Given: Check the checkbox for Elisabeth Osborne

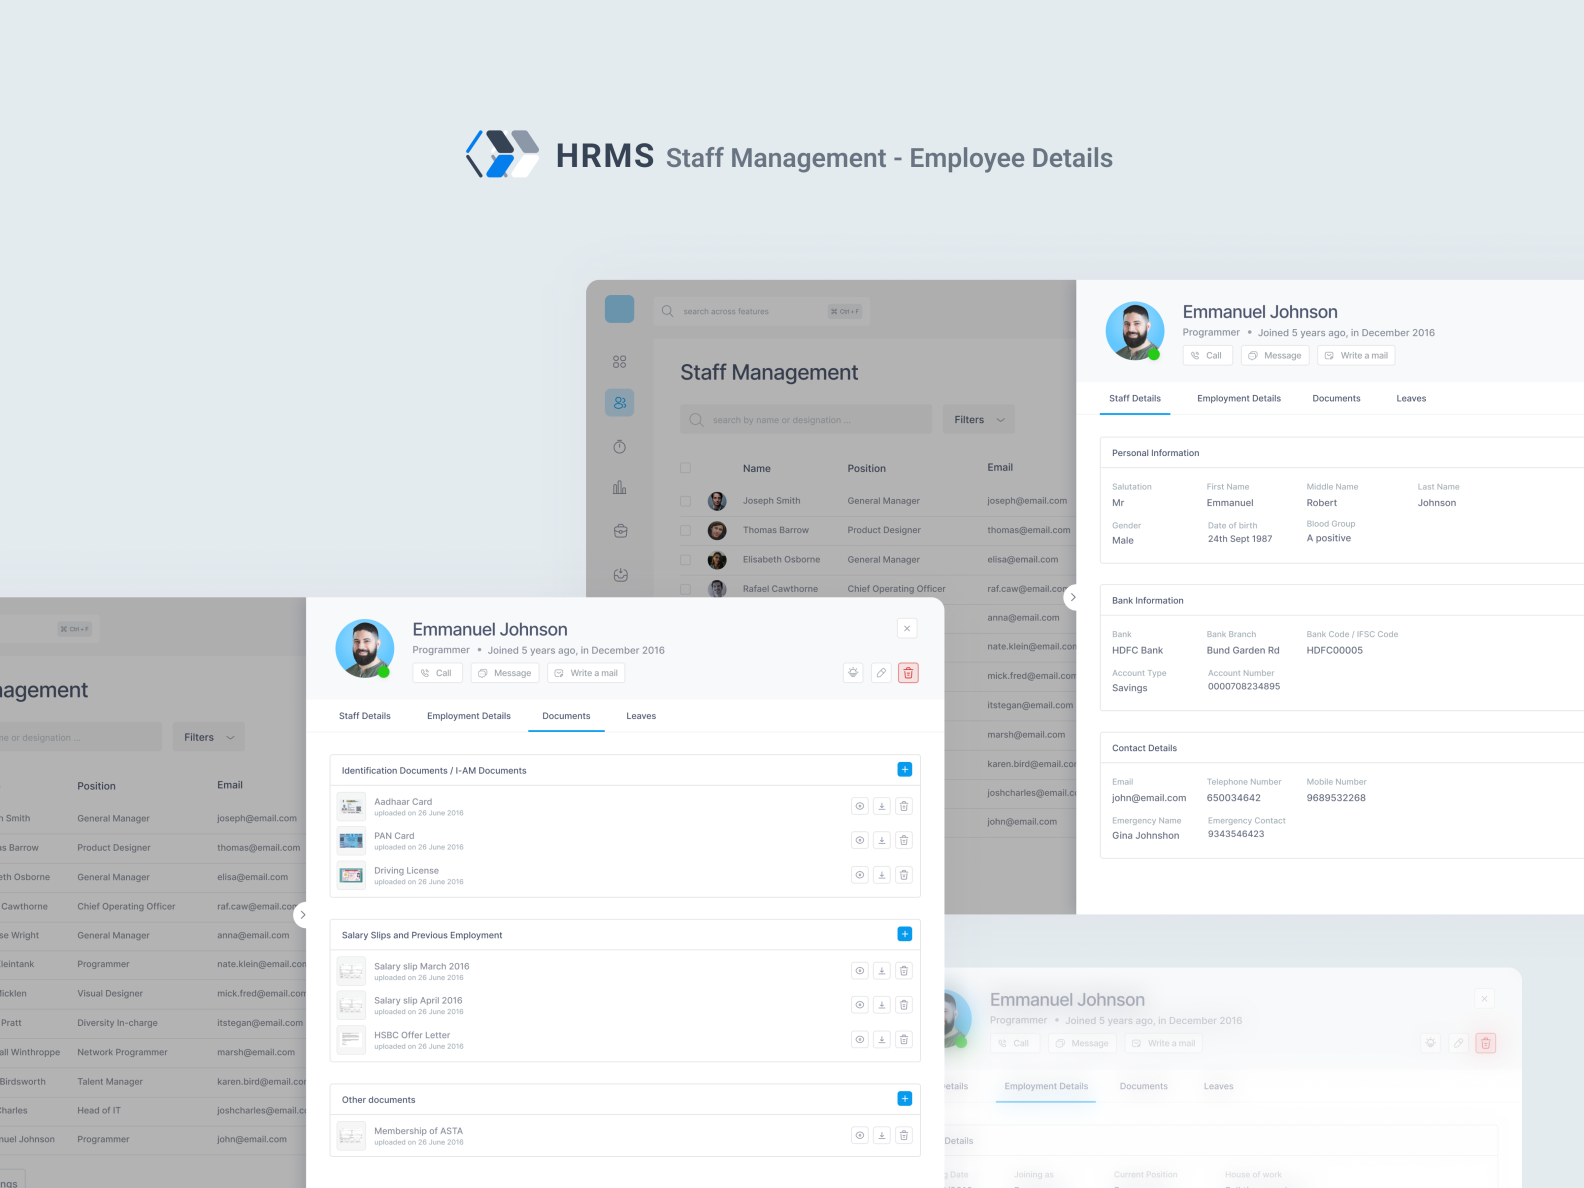Looking at the screenshot, I should (685, 559).
